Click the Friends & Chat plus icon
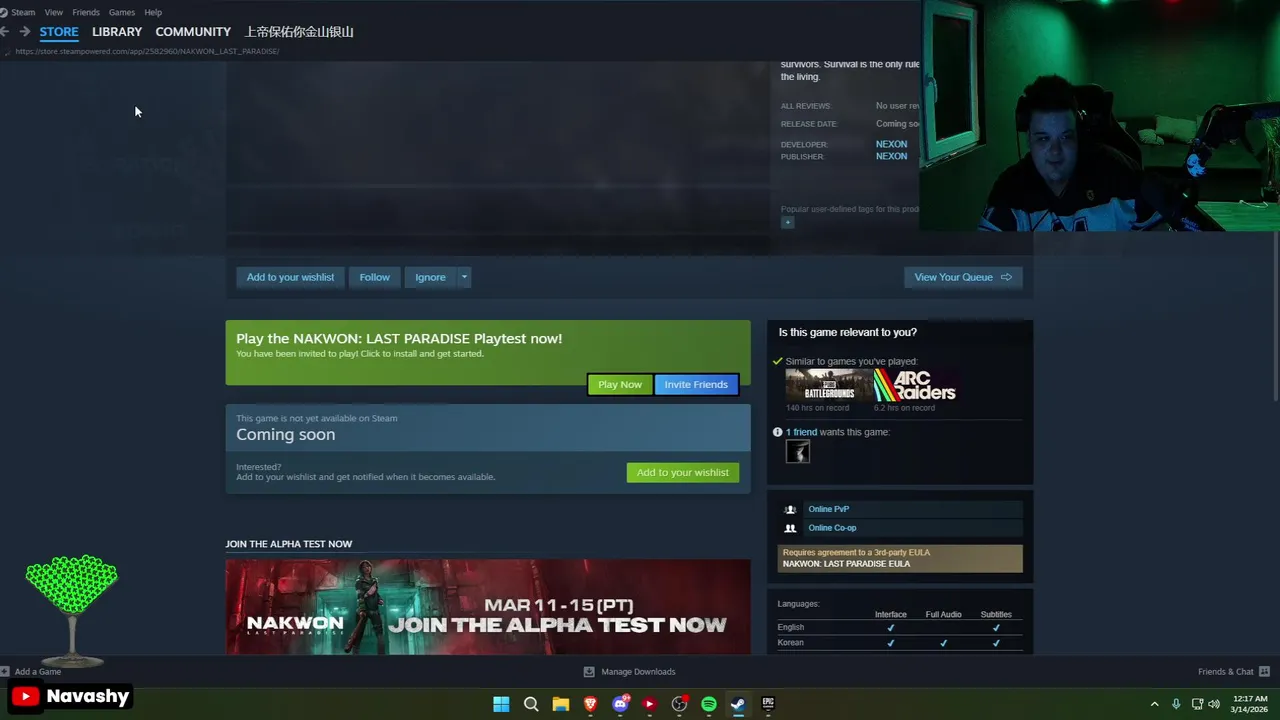The width and height of the screenshot is (1280, 720). click(1264, 672)
